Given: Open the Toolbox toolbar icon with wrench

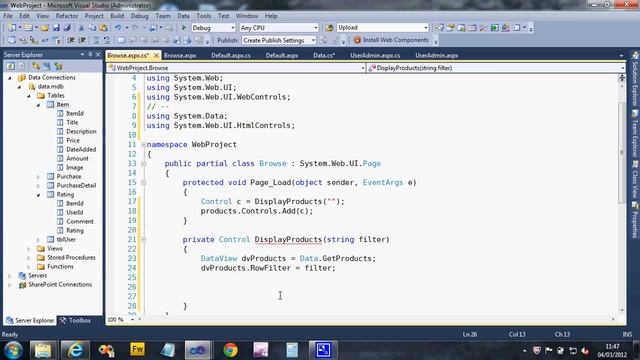Looking at the screenshot, I should point(483,28).
